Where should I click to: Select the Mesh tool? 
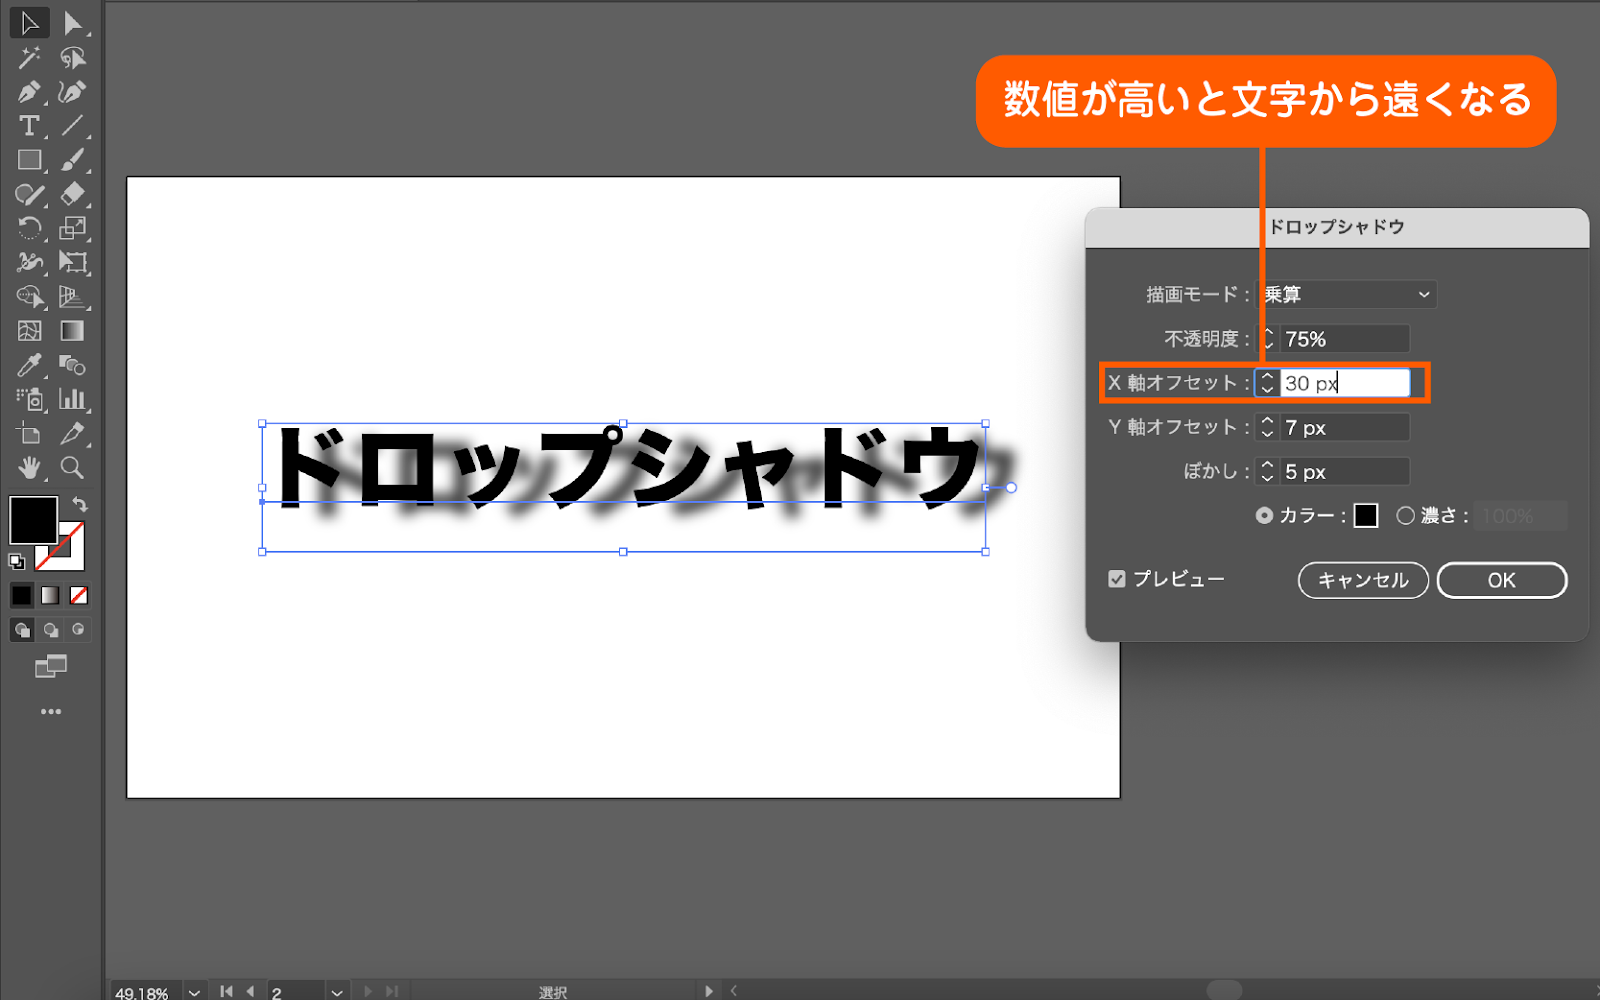(29, 331)
